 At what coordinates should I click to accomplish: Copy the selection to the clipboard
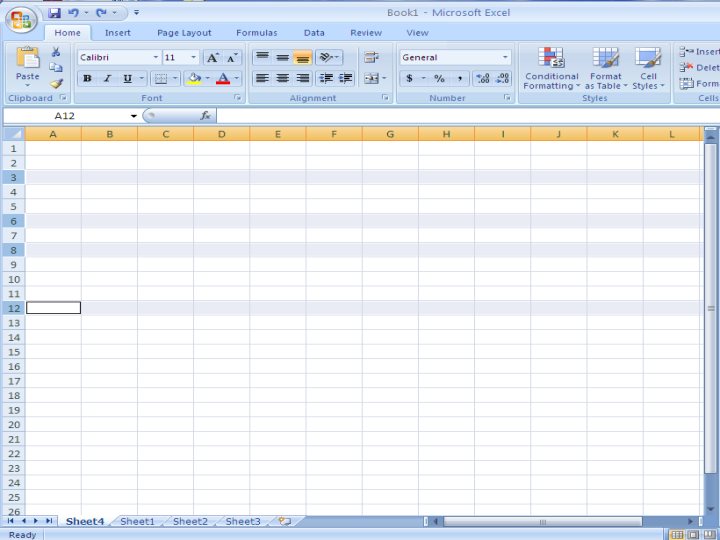coord(56,68)
